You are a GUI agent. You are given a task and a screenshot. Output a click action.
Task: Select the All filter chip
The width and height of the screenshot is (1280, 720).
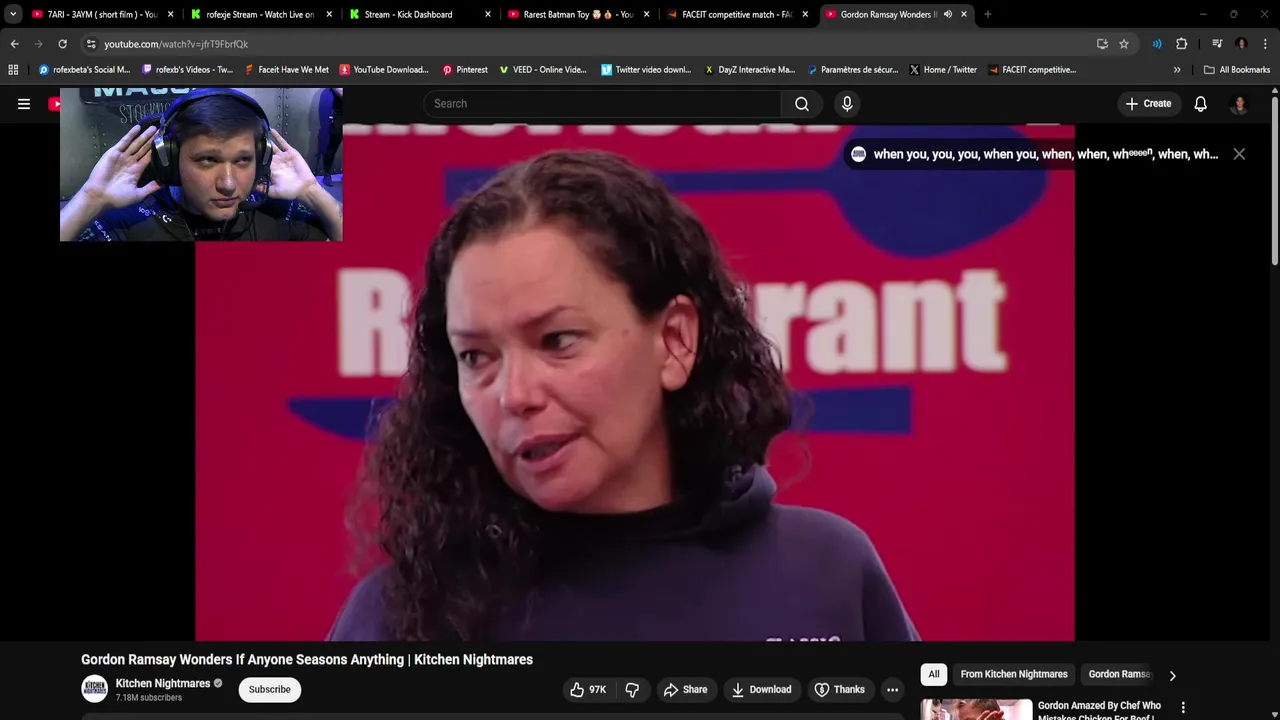pos(934,675)
